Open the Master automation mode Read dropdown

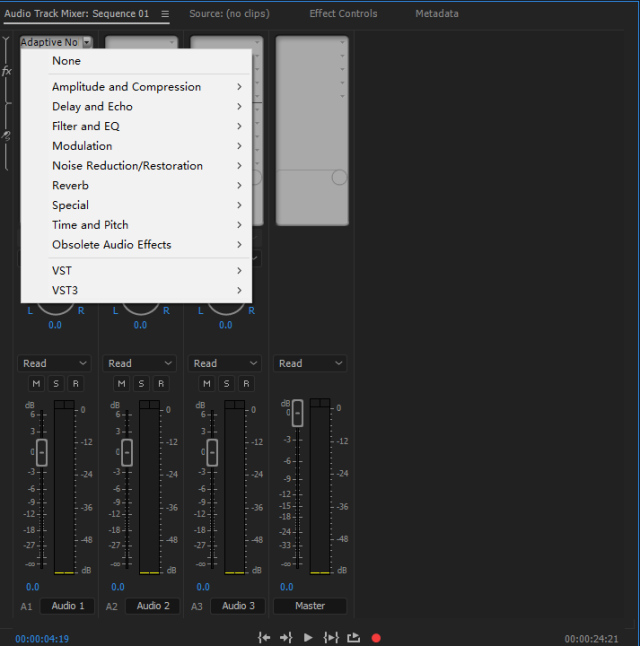pyautogui.click(x=310, y=363)
